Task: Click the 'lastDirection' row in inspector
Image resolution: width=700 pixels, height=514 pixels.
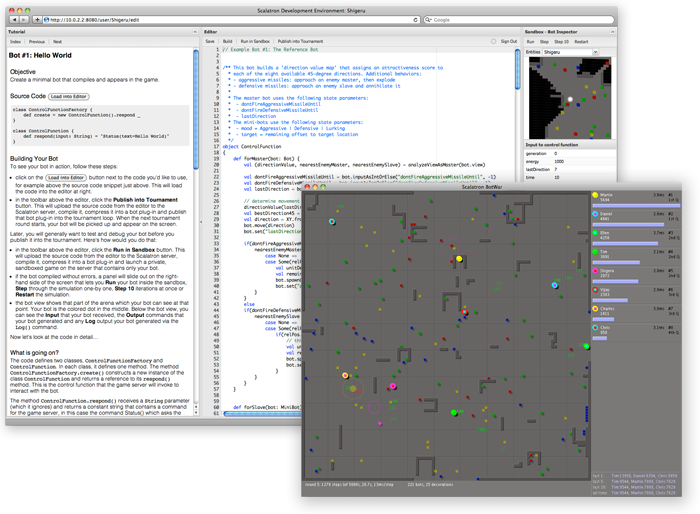Action: coord(570,170)
